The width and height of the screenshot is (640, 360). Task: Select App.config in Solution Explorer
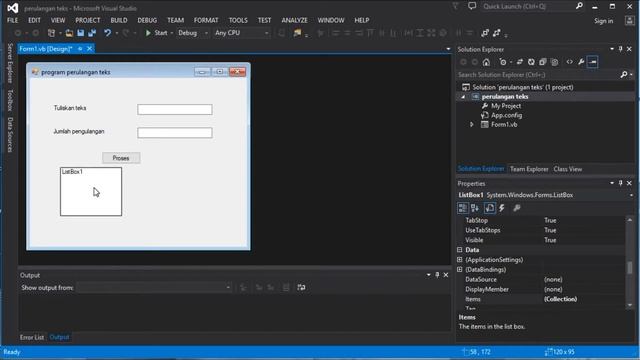click(506, 116)
